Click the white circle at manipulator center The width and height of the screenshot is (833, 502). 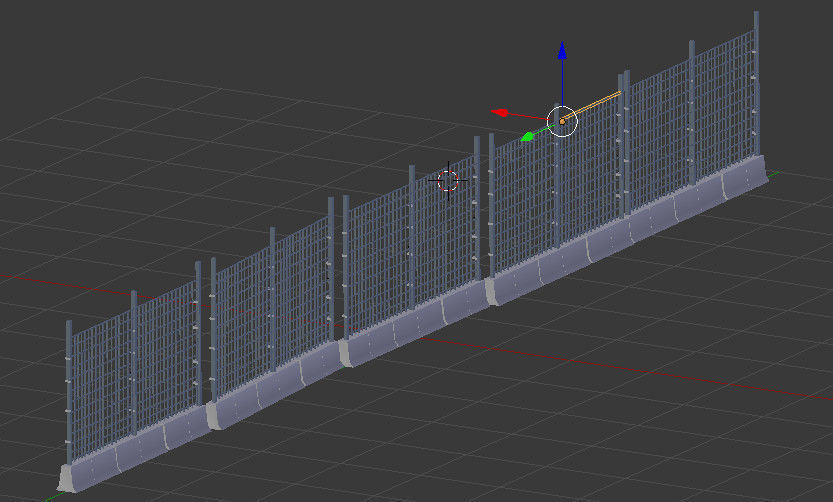[562, 121]
